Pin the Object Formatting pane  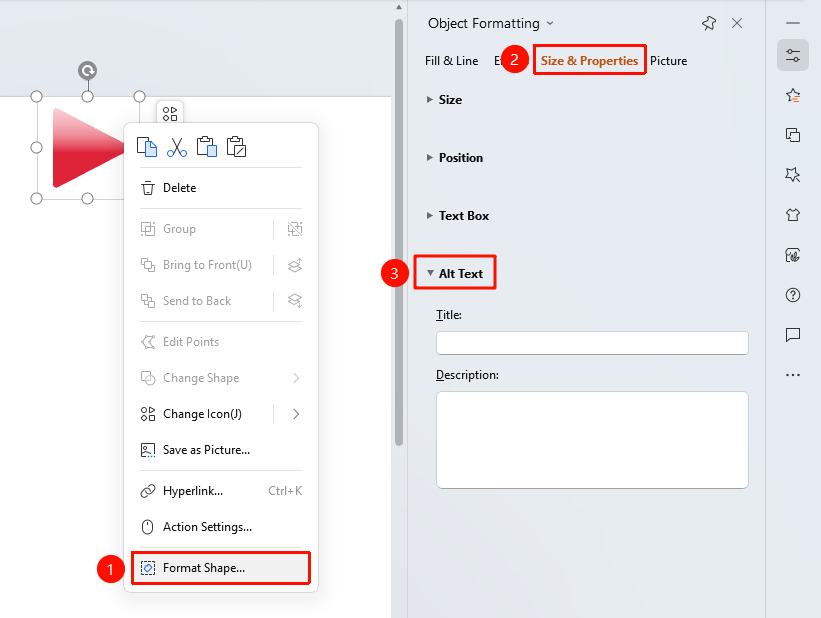pyautogui.click(x=708, y=23)
